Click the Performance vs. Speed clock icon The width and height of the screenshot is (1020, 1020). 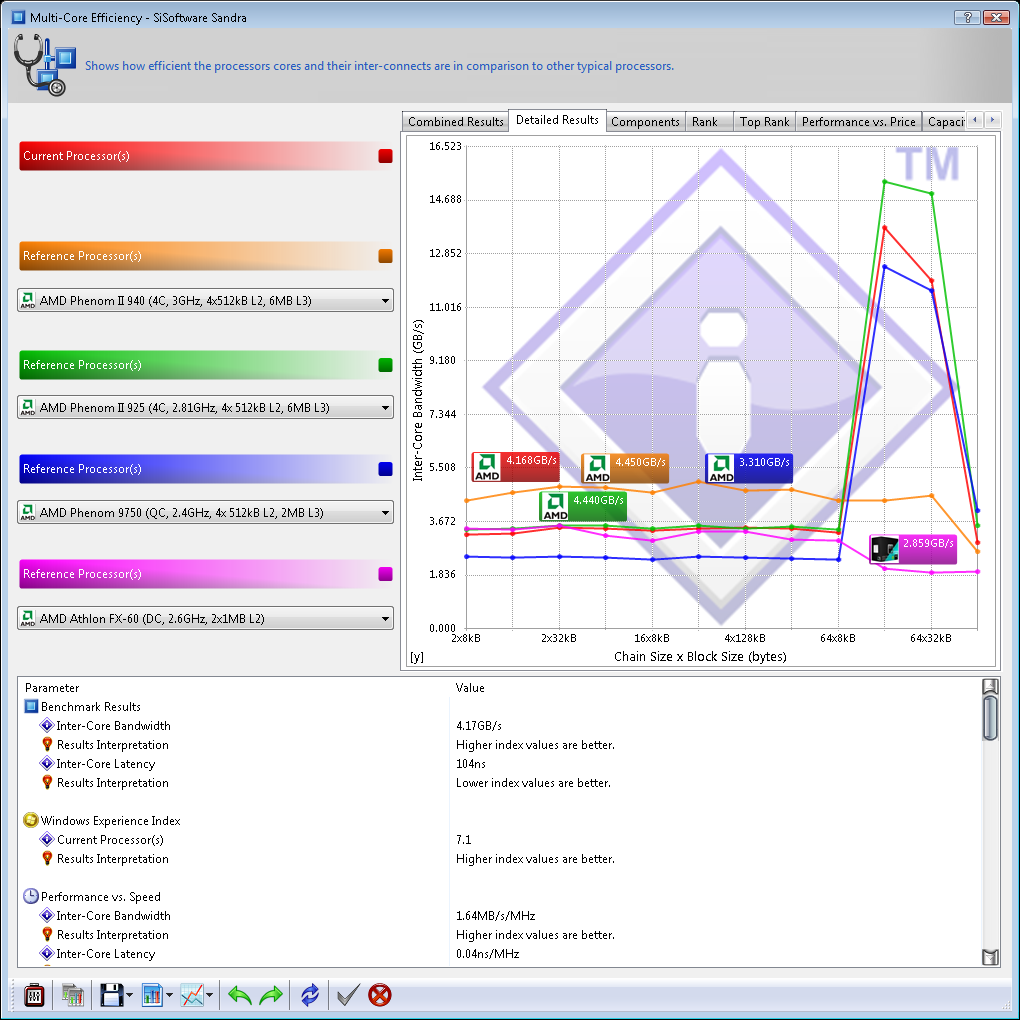point(31,896)
